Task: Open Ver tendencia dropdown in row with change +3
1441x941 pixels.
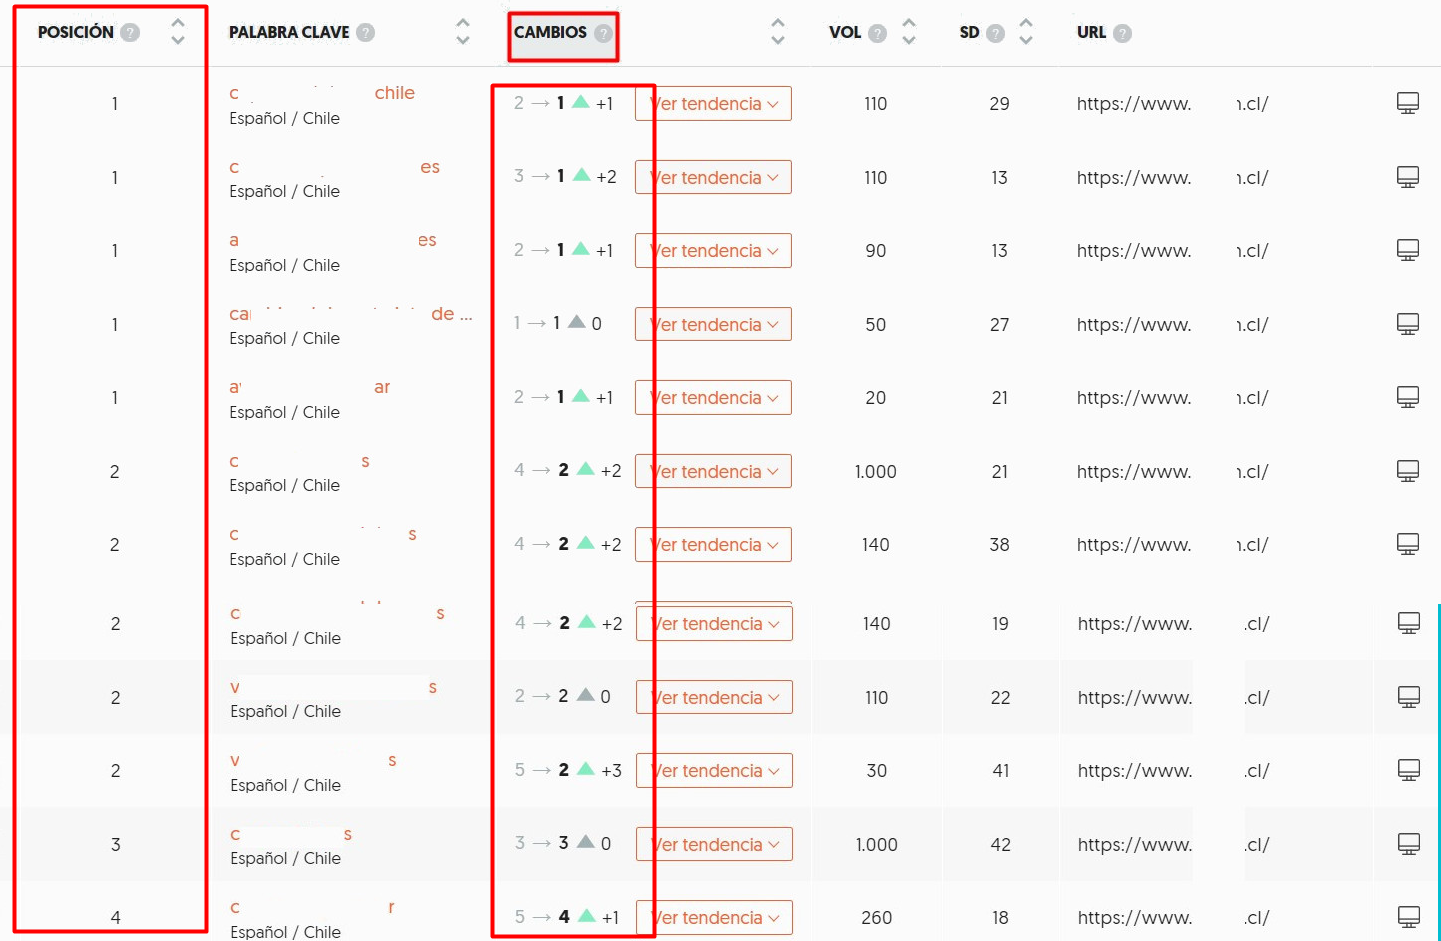Action: click(x=714, y=770)
